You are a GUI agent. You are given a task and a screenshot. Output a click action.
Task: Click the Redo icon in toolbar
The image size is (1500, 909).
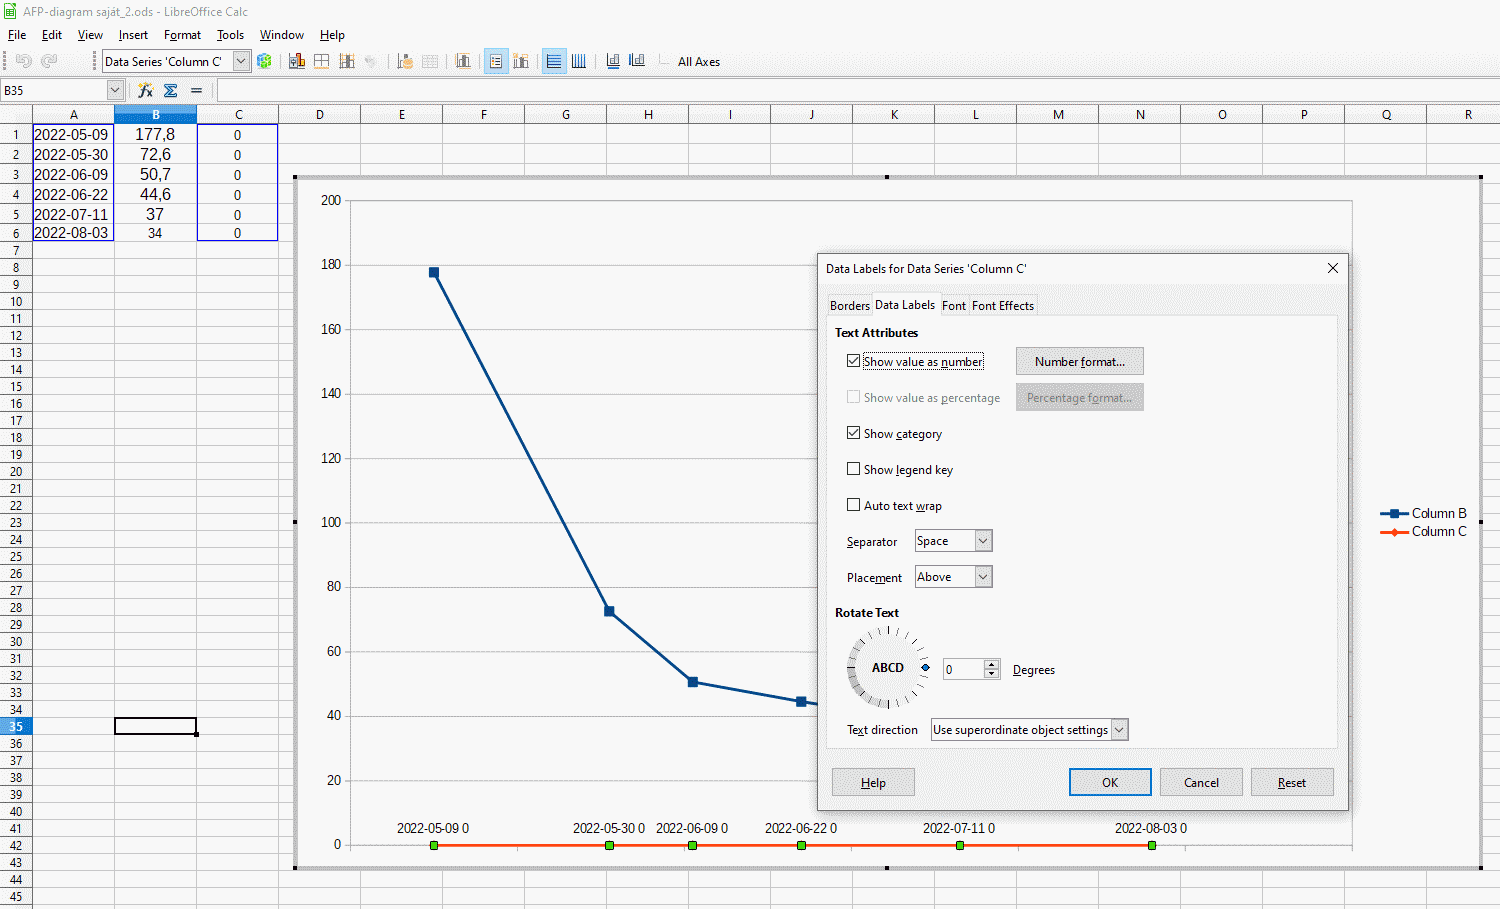point(49,61)
